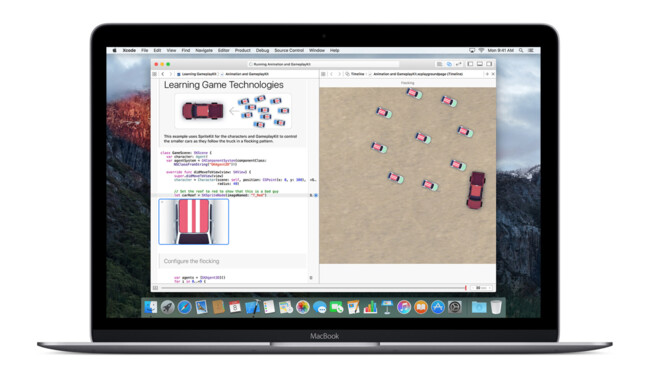
Task: Open the Learning GameplayKit breadcrumb menu
Action: (x=197, y=74)
